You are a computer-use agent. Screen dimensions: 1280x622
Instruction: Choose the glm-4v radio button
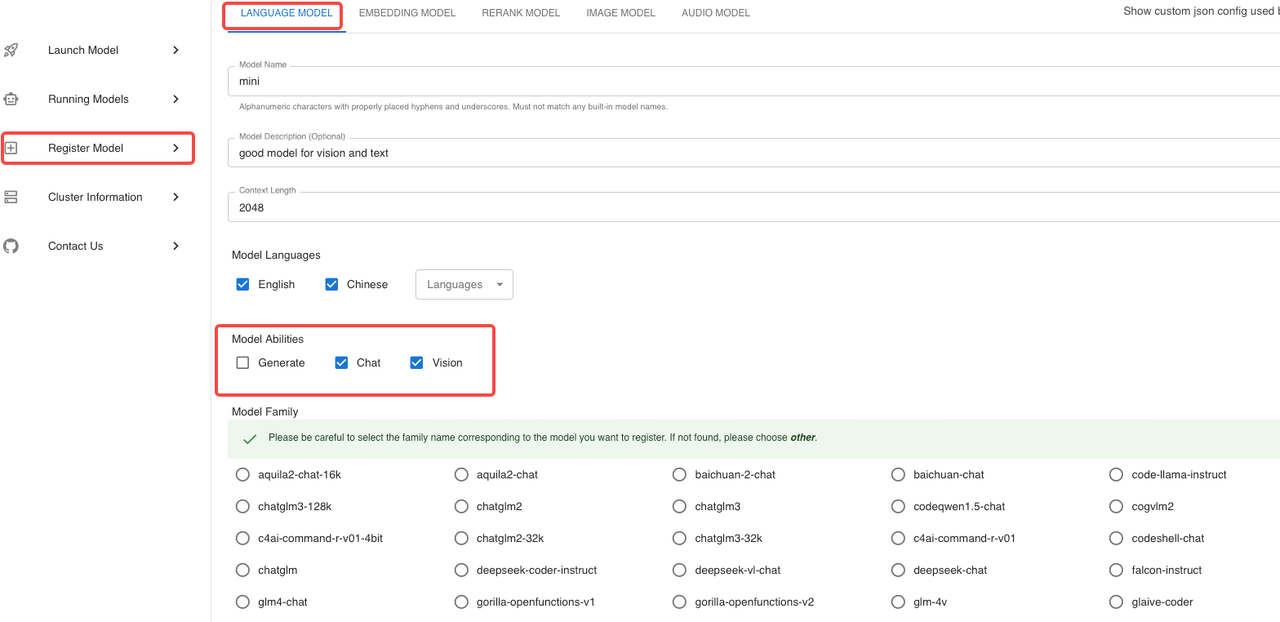click(x=898, y=602)
